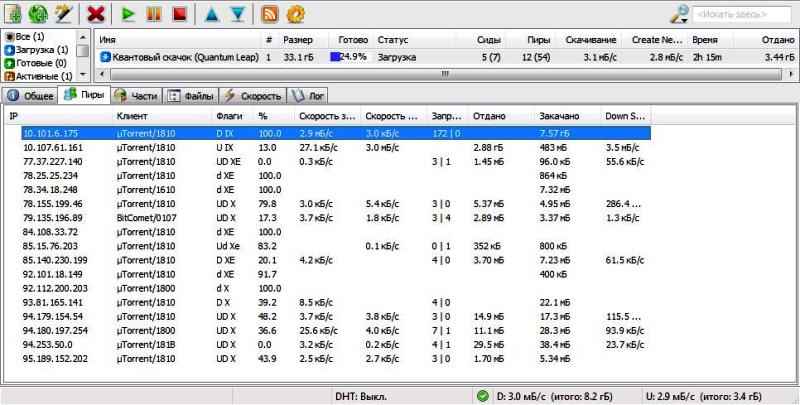Screen dimensions: 800x405
Task: Click the red Remove torrent icon
Action: (95, 14)
